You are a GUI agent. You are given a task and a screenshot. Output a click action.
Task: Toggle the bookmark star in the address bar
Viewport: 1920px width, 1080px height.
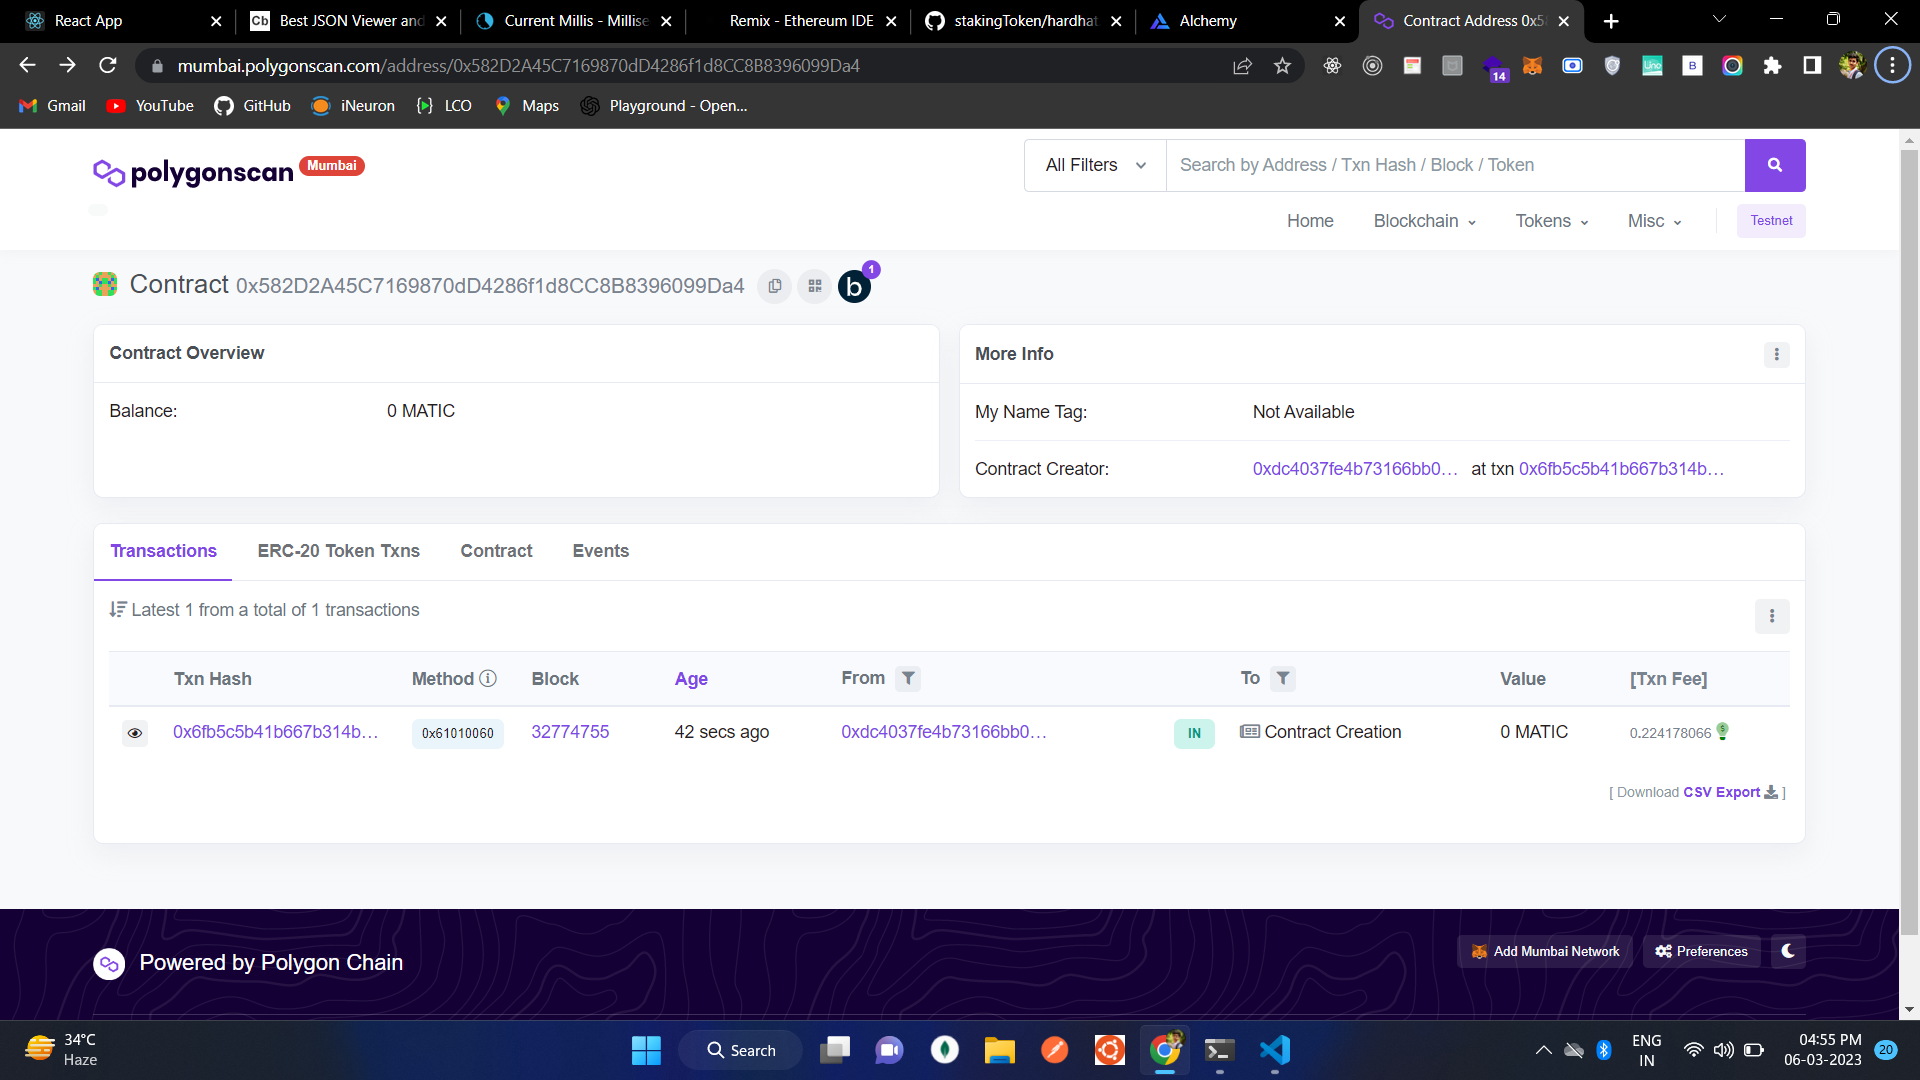[x=1283, y=65]
